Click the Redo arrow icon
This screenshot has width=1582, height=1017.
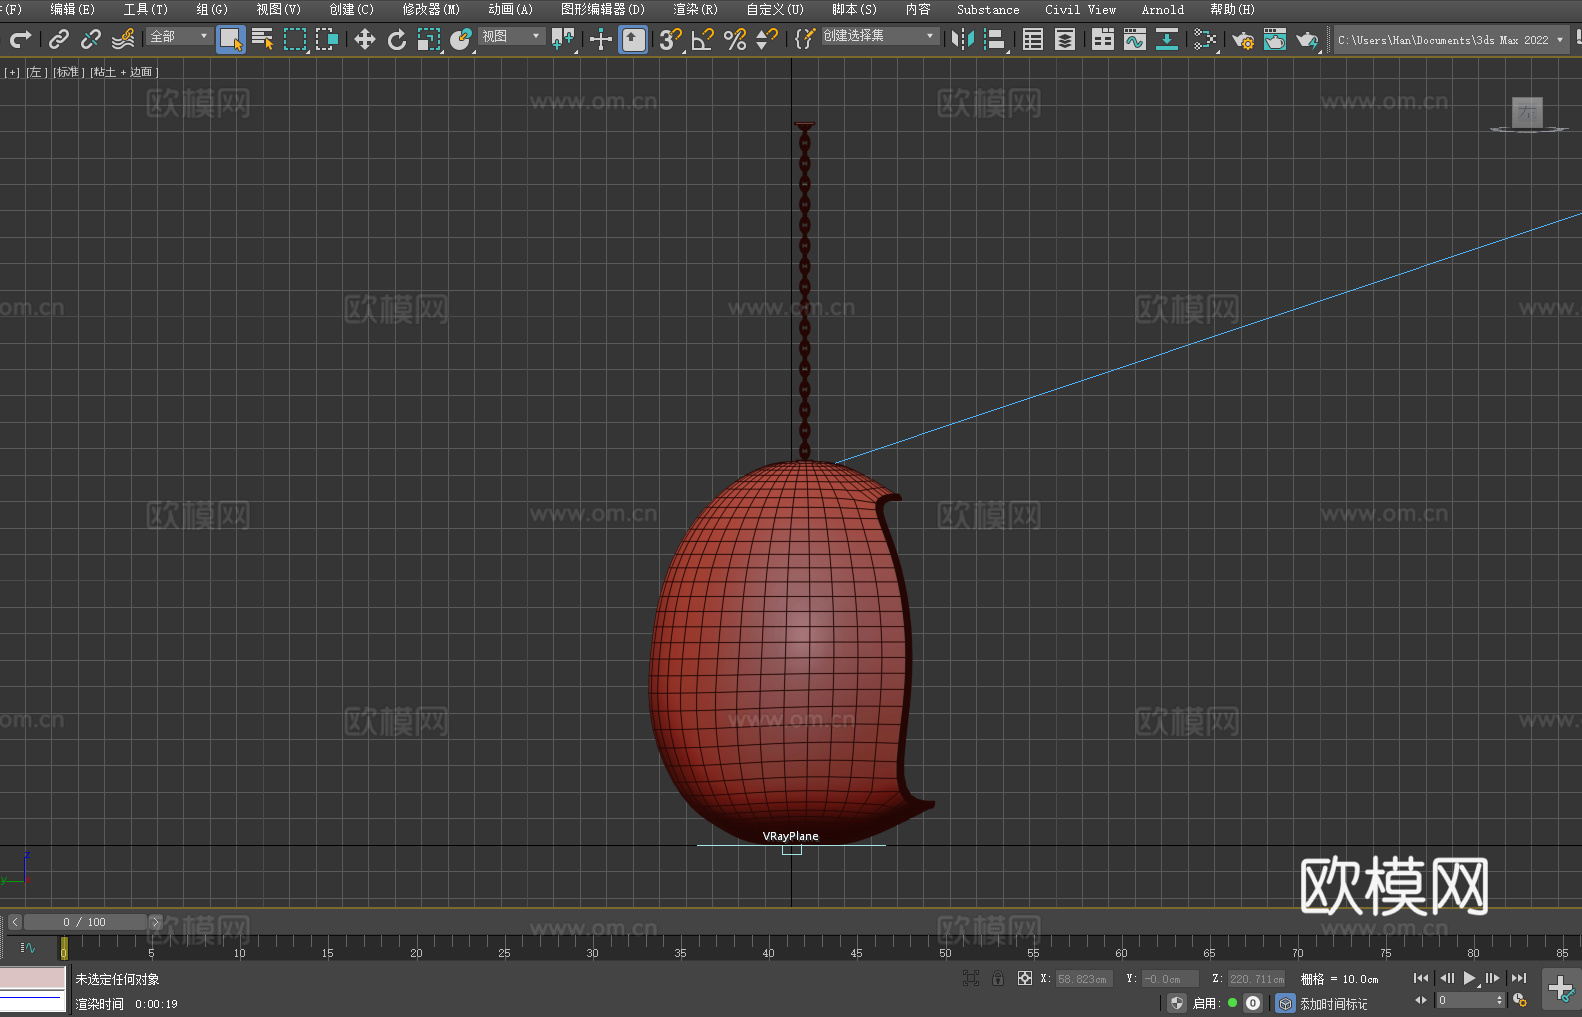[20, 39]
